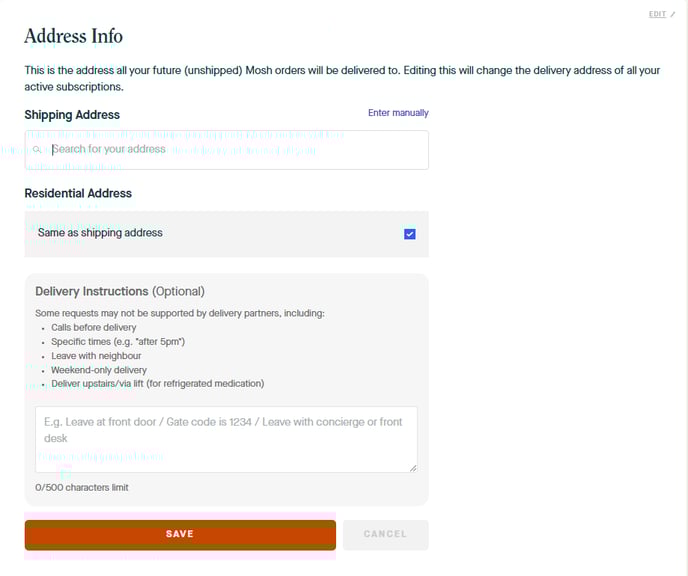The image size is (688, 576).
Task: Click the delivery instructions textarea resize handle
Action: pos(412,467)
